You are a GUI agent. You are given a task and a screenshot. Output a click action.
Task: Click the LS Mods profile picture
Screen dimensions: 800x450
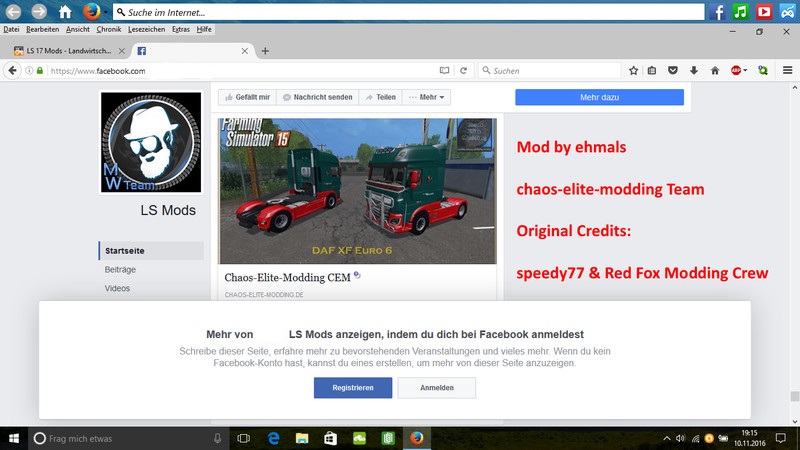[151, 142]
